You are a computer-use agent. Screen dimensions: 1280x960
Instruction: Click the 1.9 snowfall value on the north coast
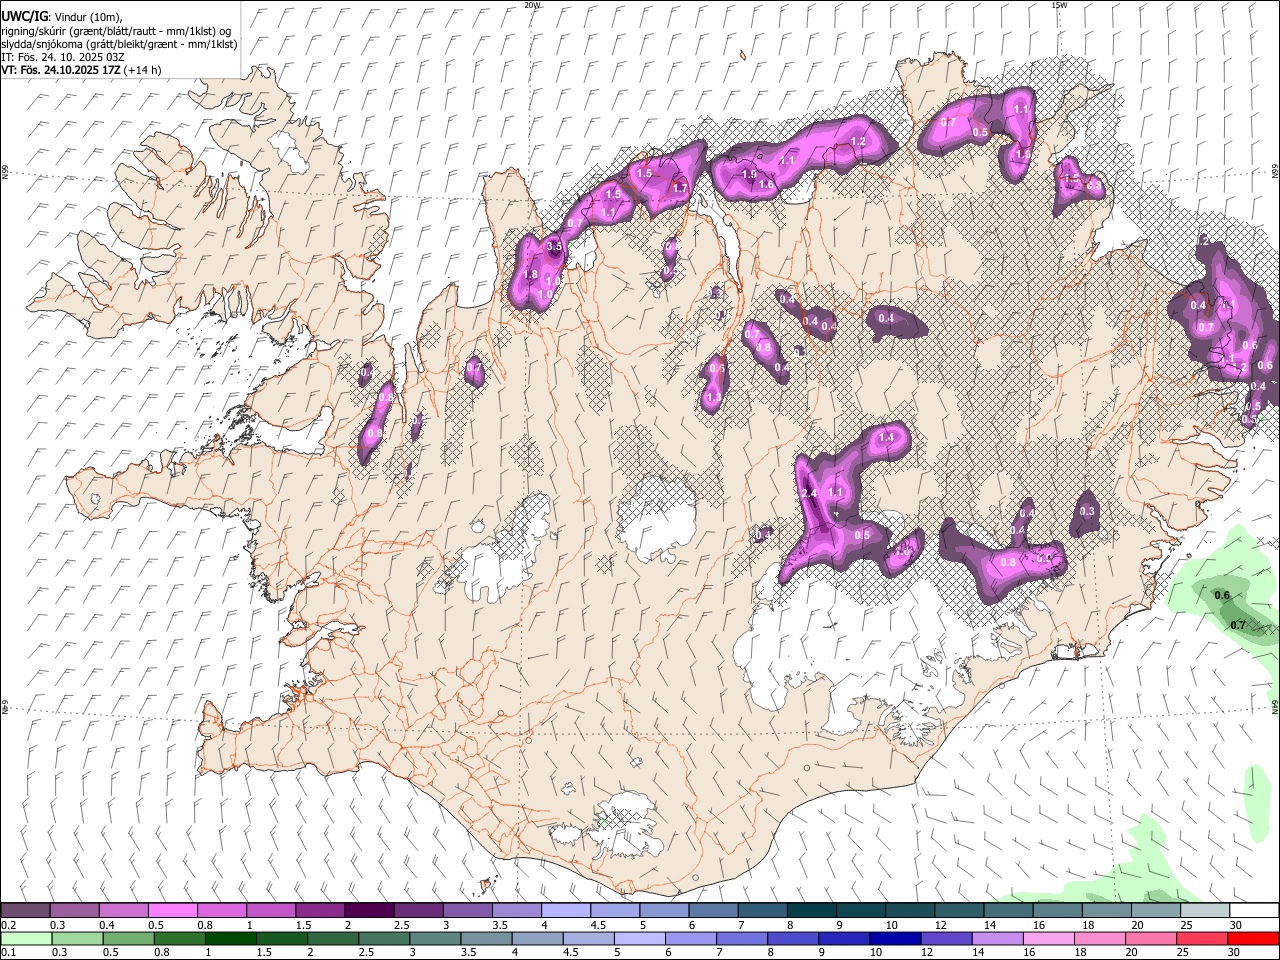[x=749, y=175]
